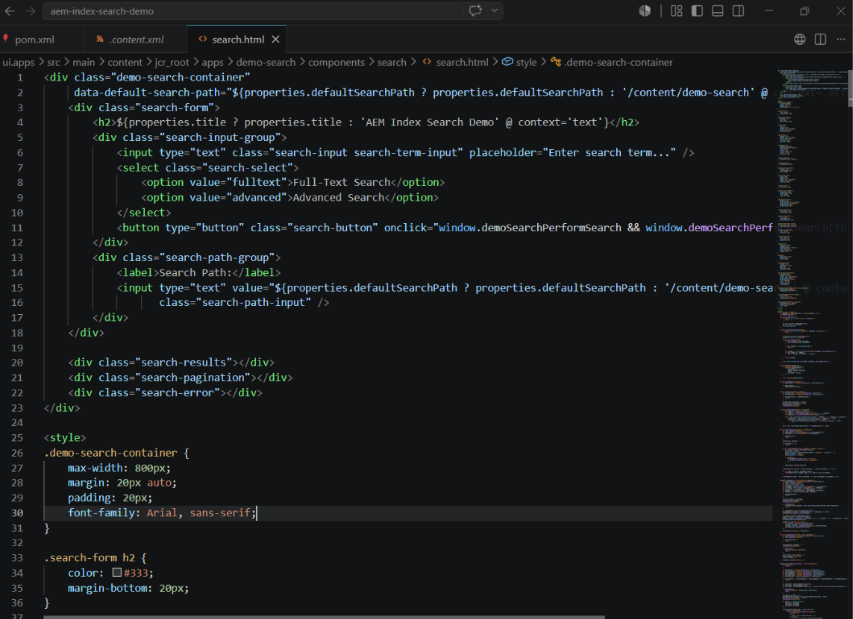Screen dimensions: 853x619
Task: Click the 'Full-Text Search' option text
Action: tap(342, 182)
